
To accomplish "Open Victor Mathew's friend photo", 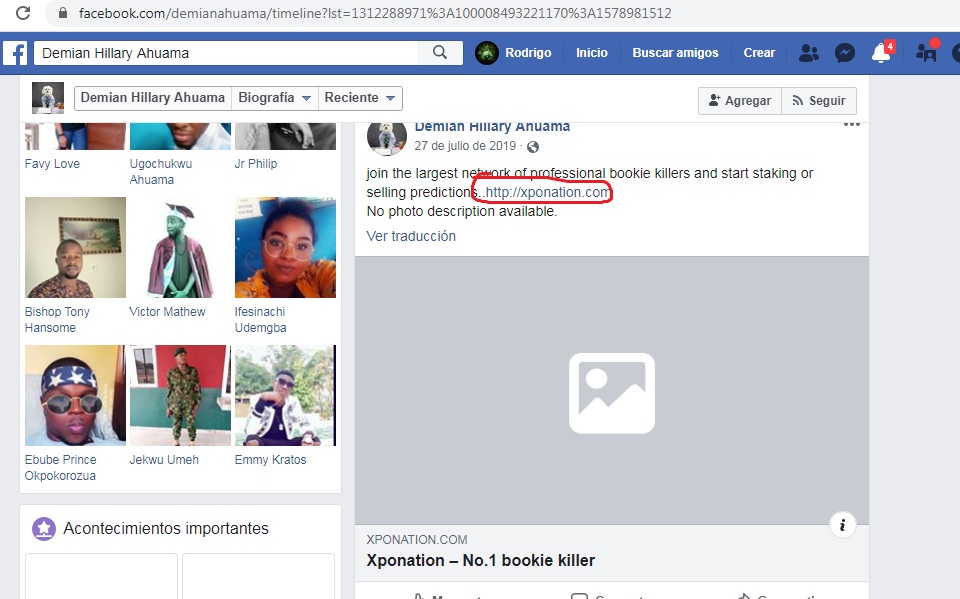I will 181,247.
